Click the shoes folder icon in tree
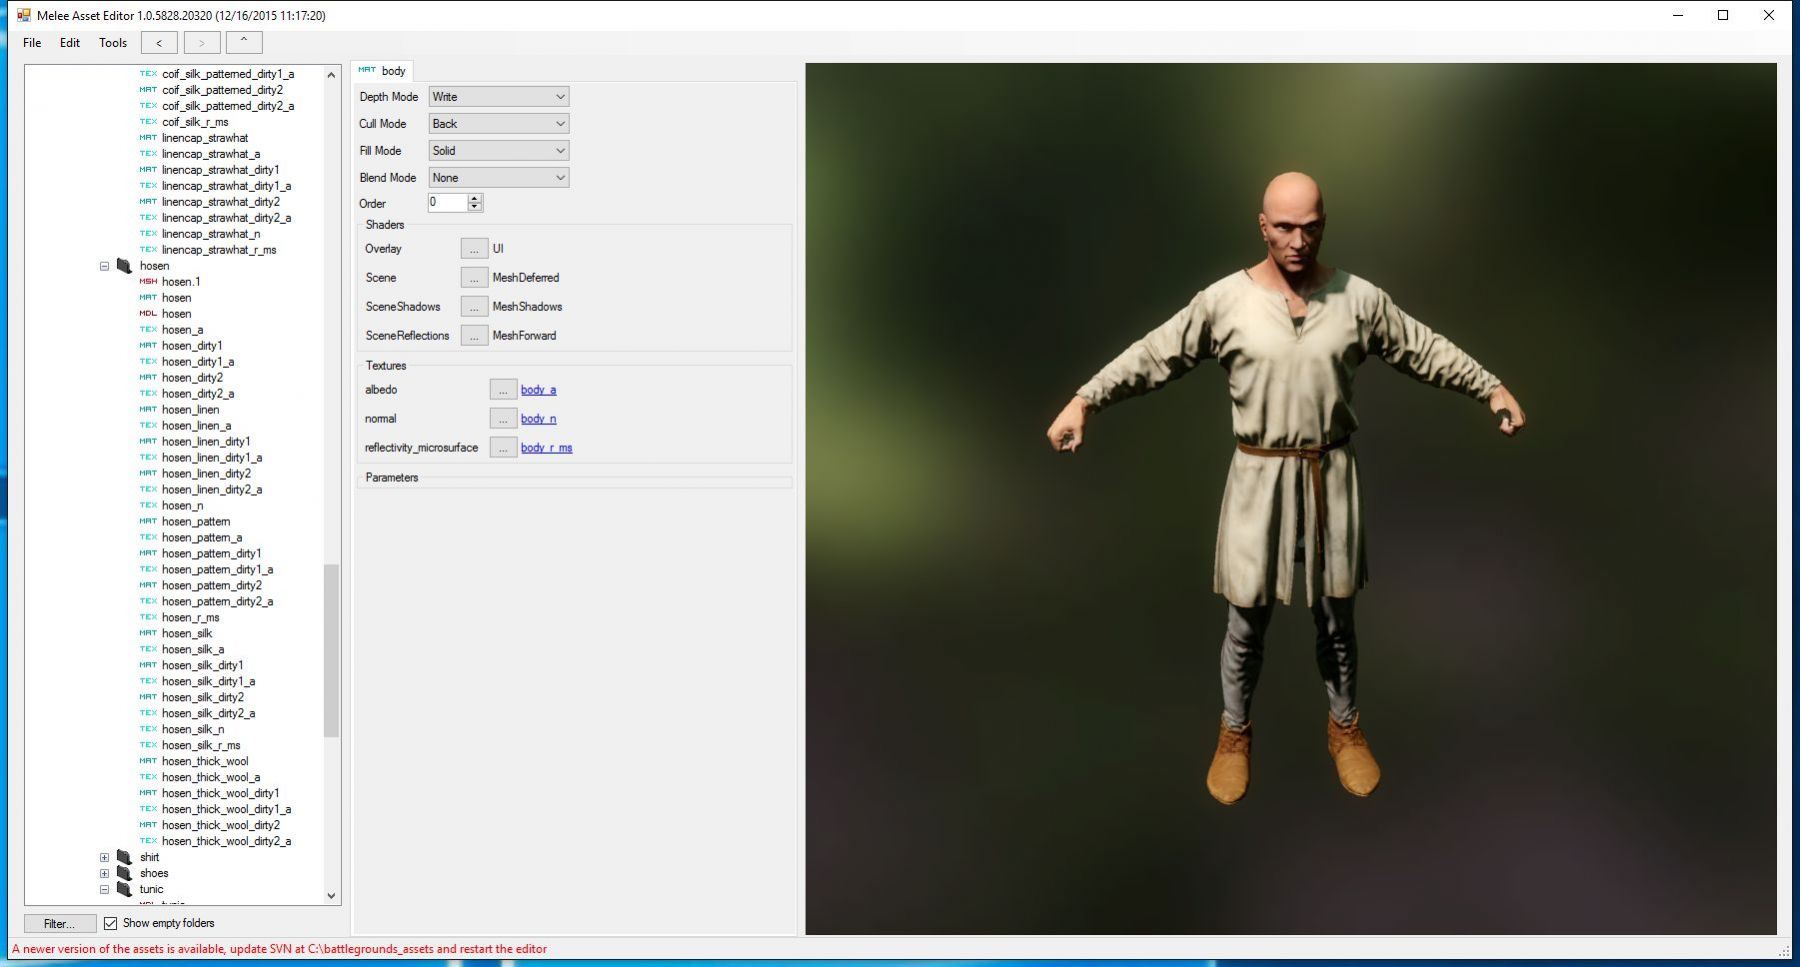This screenshot has width=1800, height=967. point(124,873)
